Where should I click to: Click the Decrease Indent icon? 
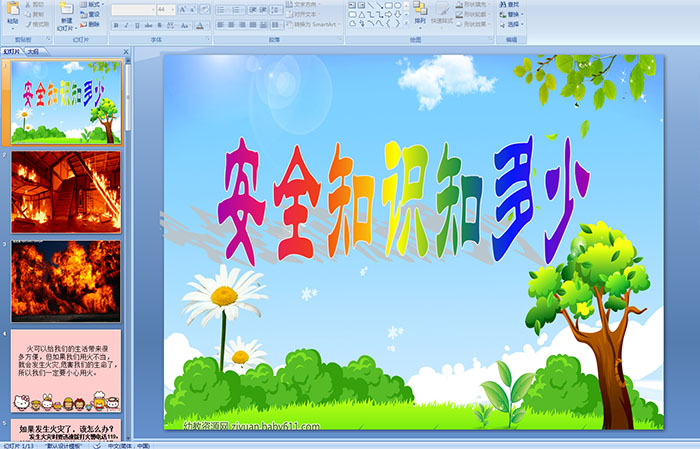click(x=253, y=9)
